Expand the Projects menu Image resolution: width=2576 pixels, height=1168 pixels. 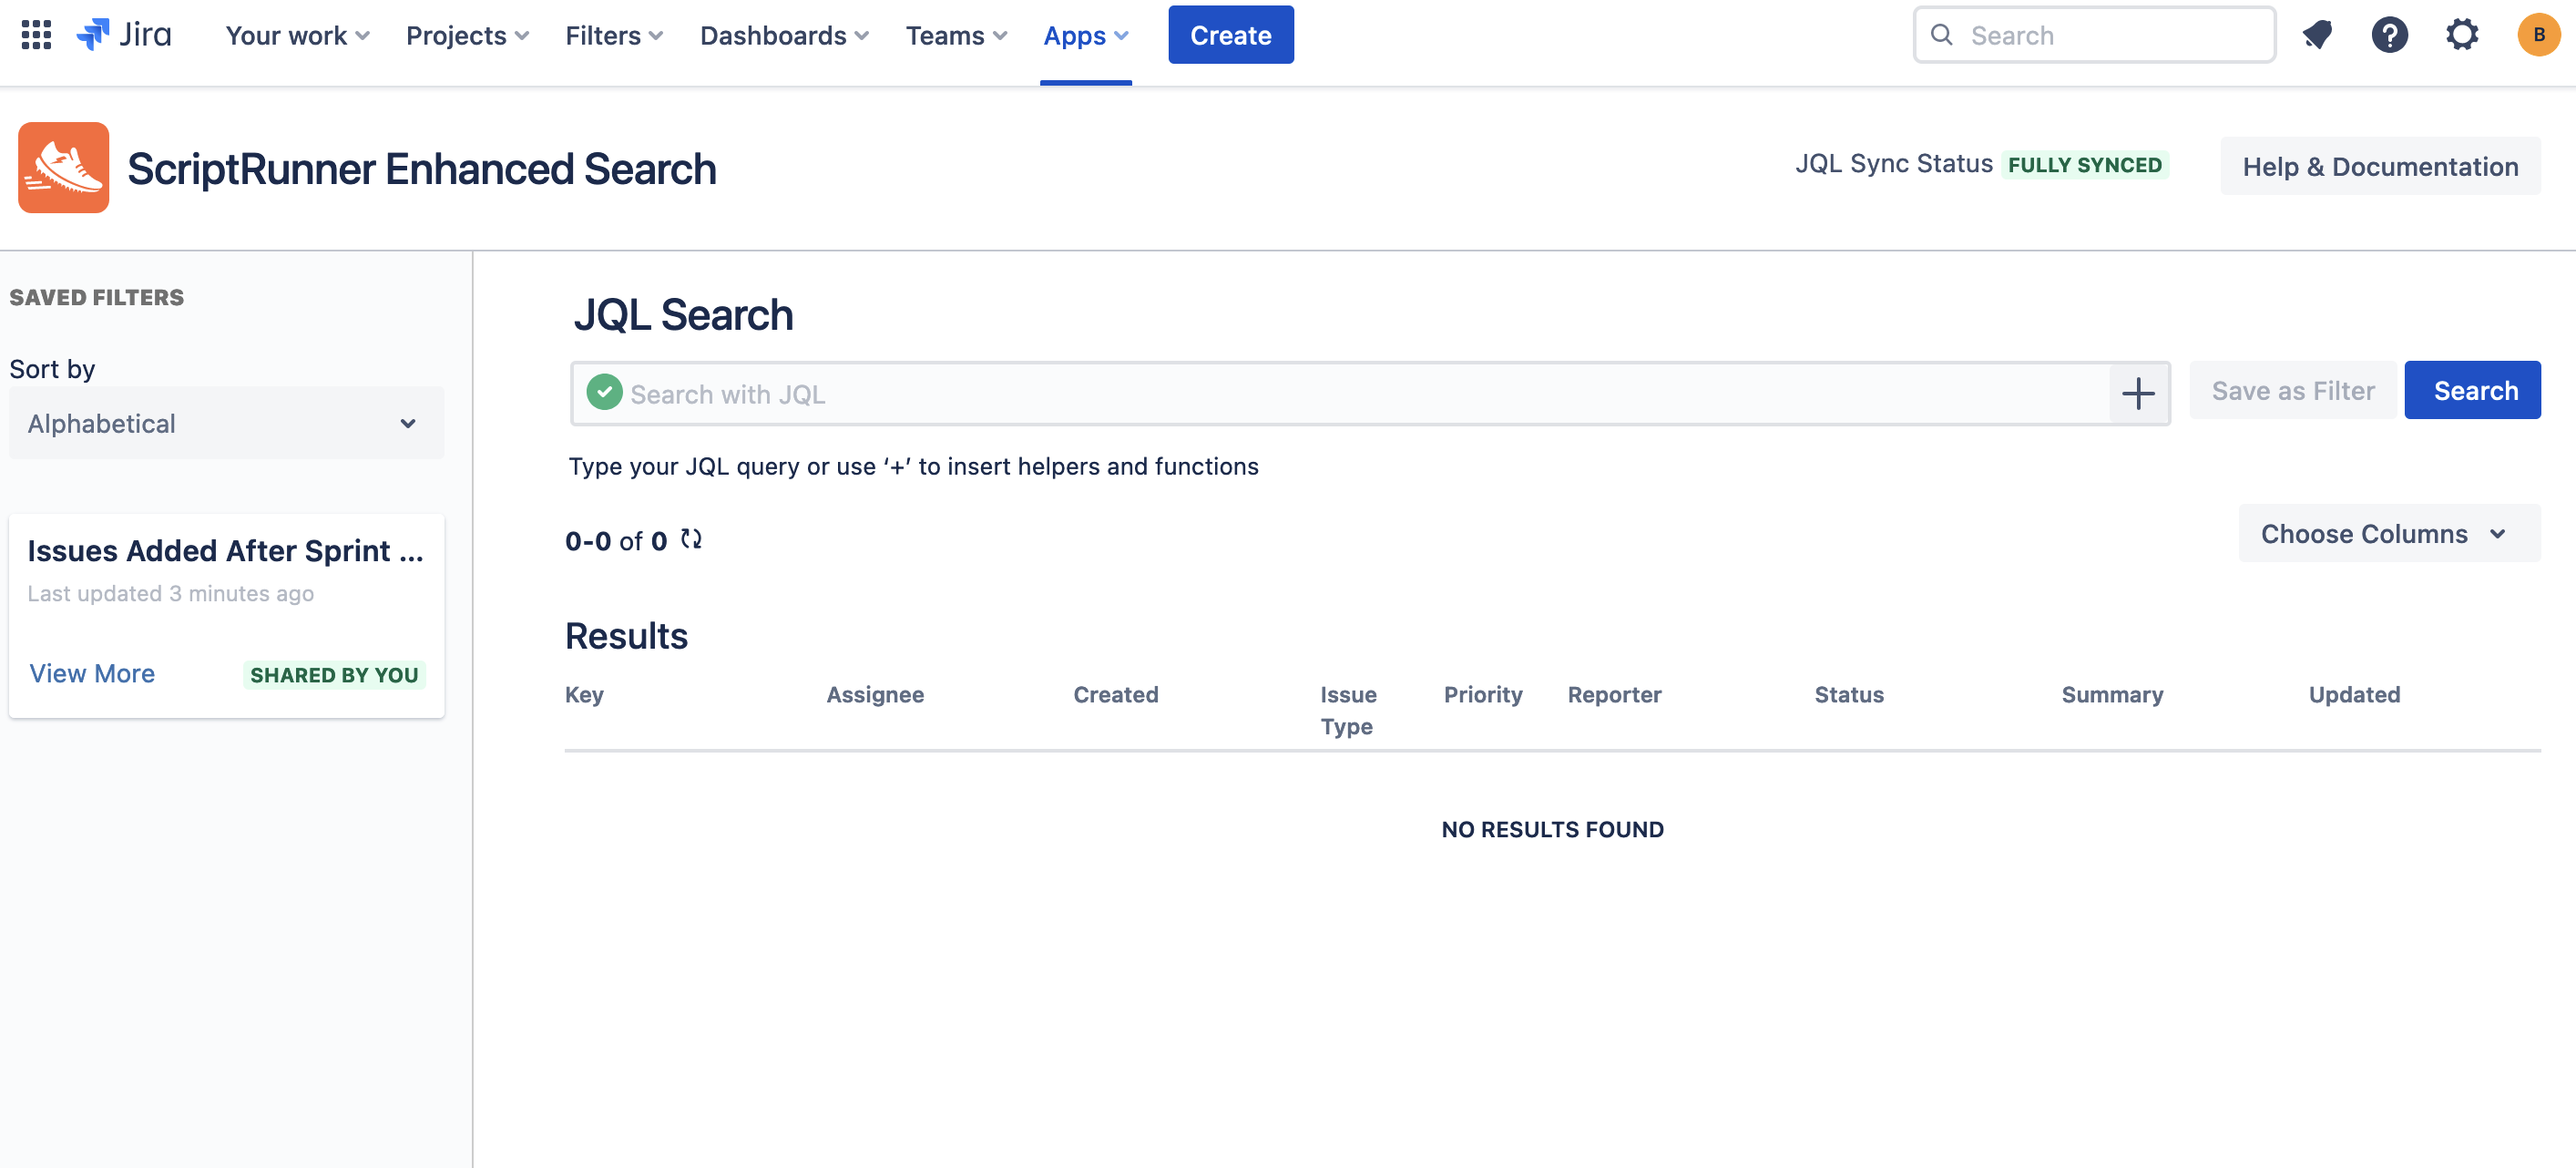tap(467, 35)
